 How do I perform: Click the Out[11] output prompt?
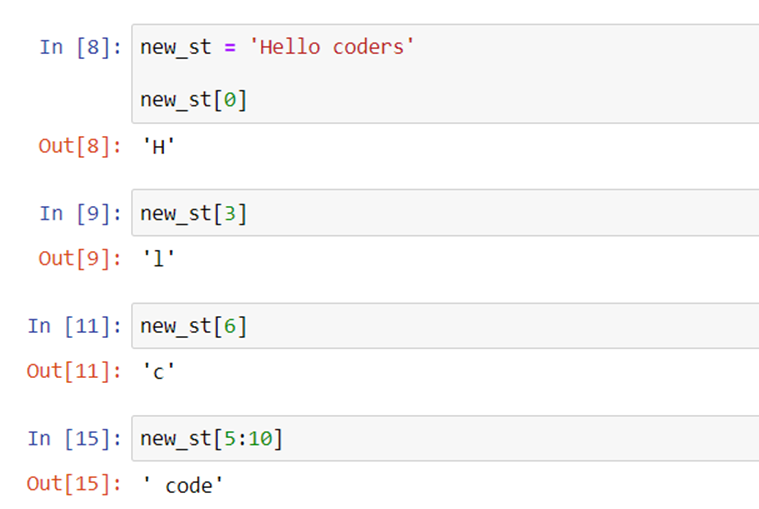coord(74,372)
